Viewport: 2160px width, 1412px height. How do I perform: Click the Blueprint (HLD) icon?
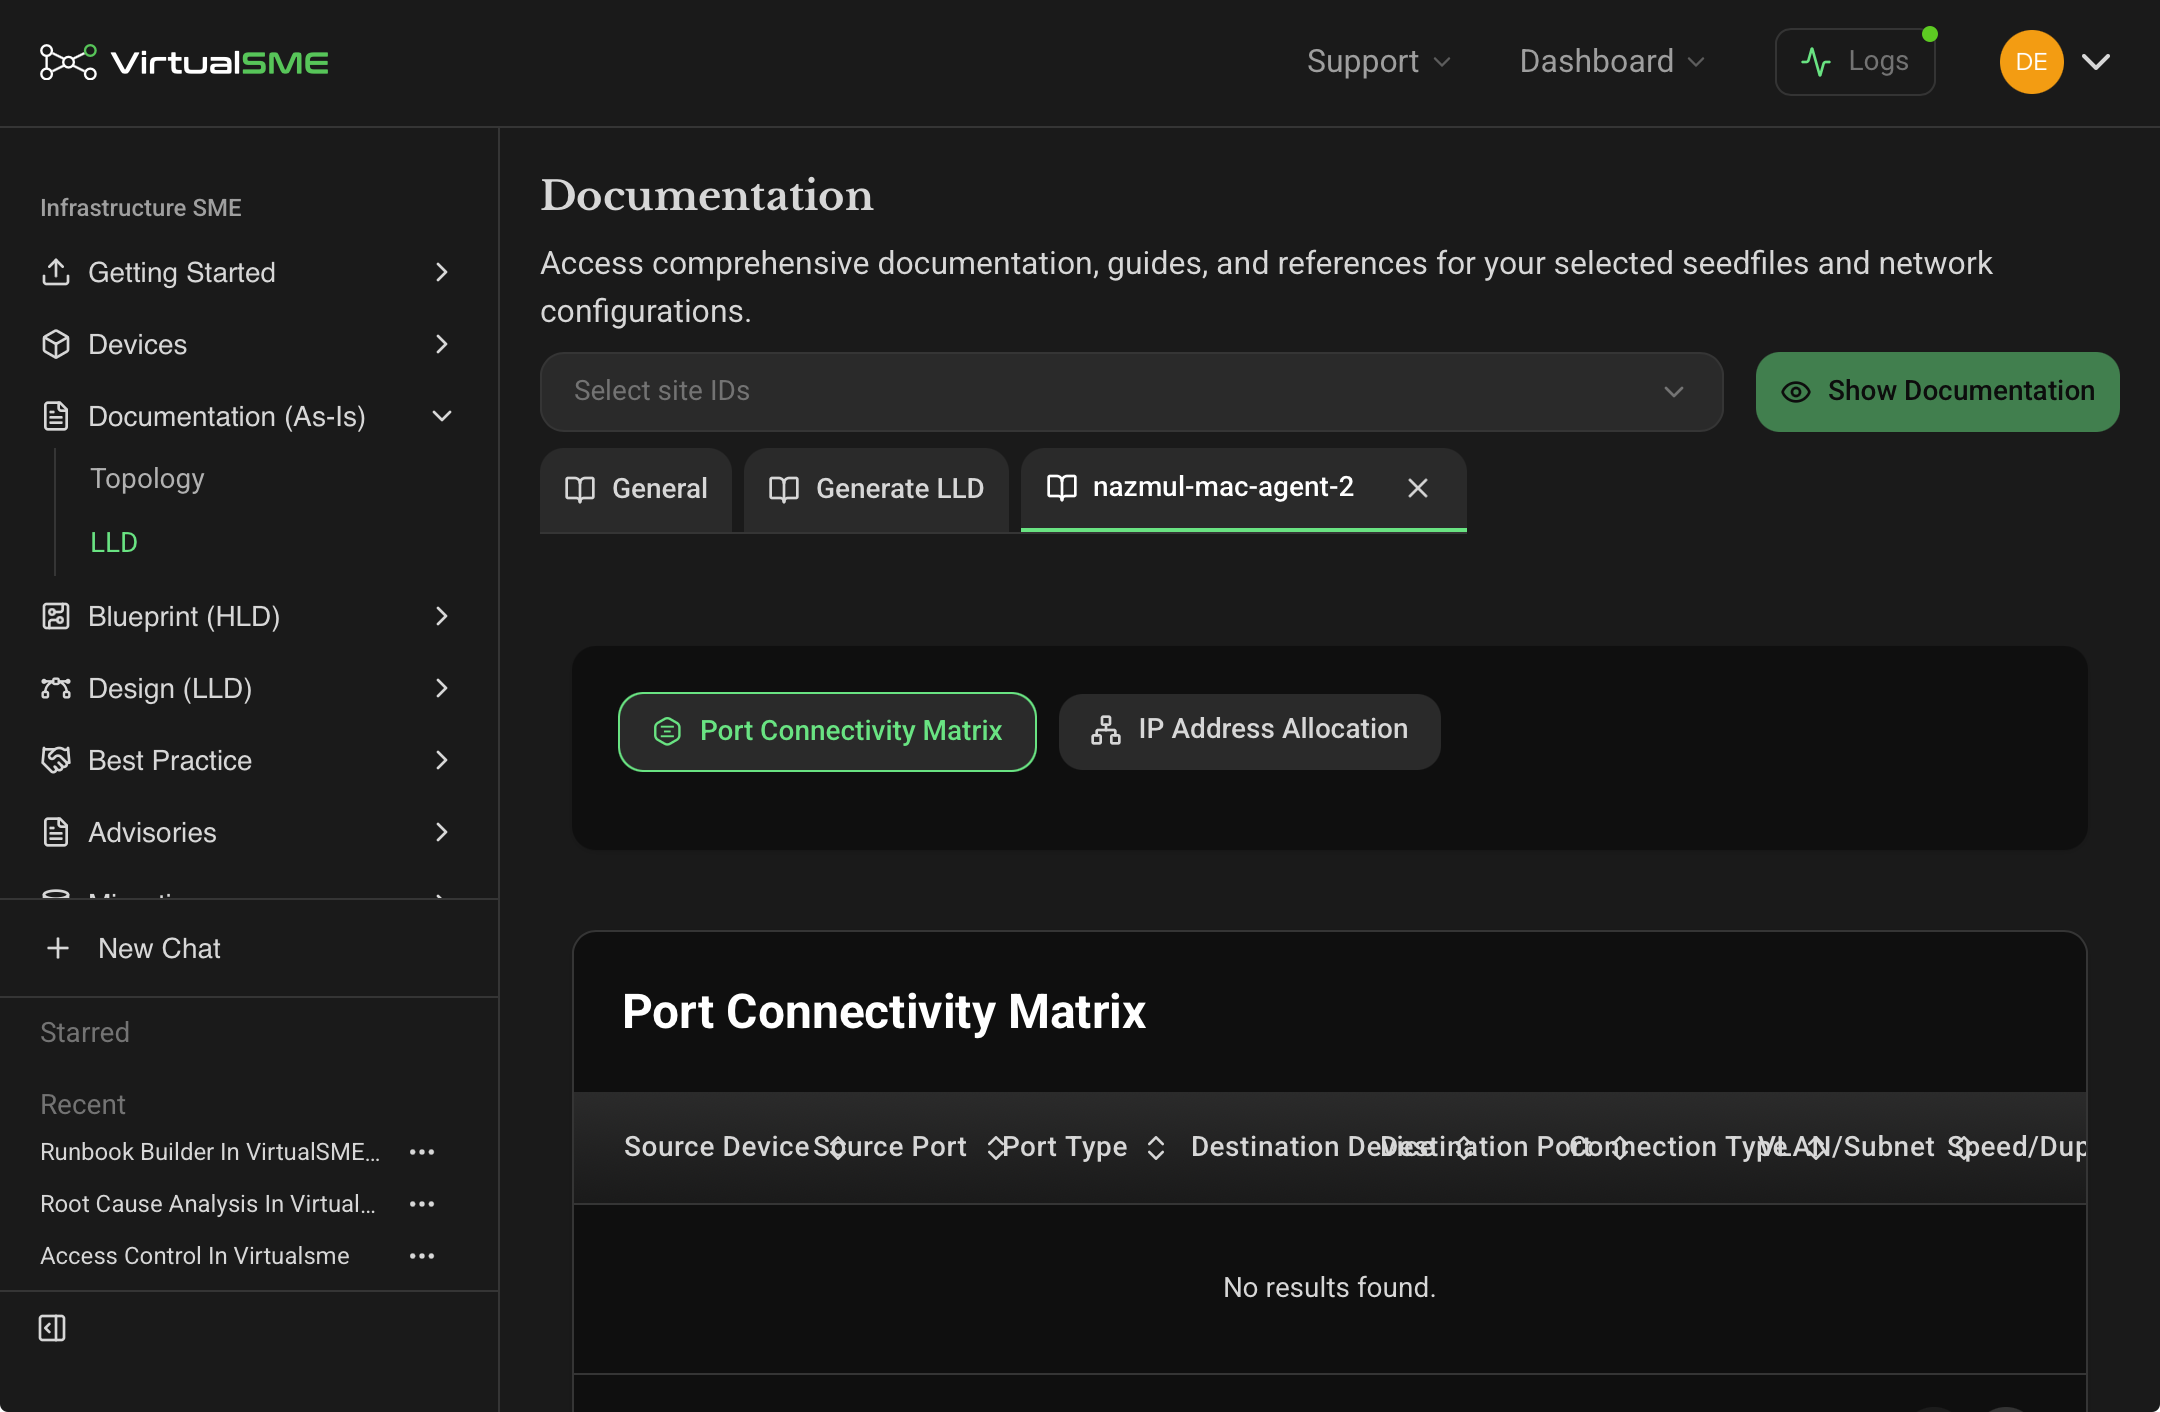click(x=56, y=616)
